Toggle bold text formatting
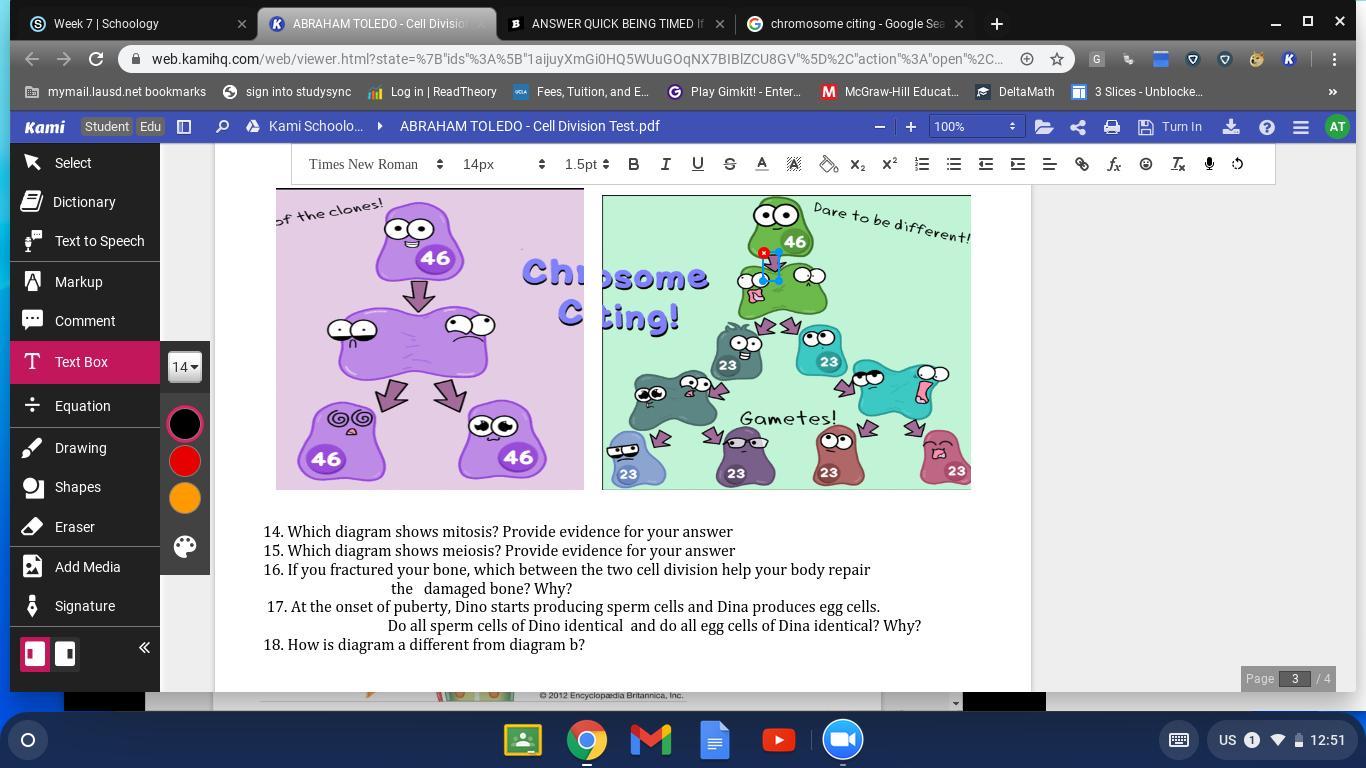Viewport: 1366px width, 768px height. tap(633, 164)
